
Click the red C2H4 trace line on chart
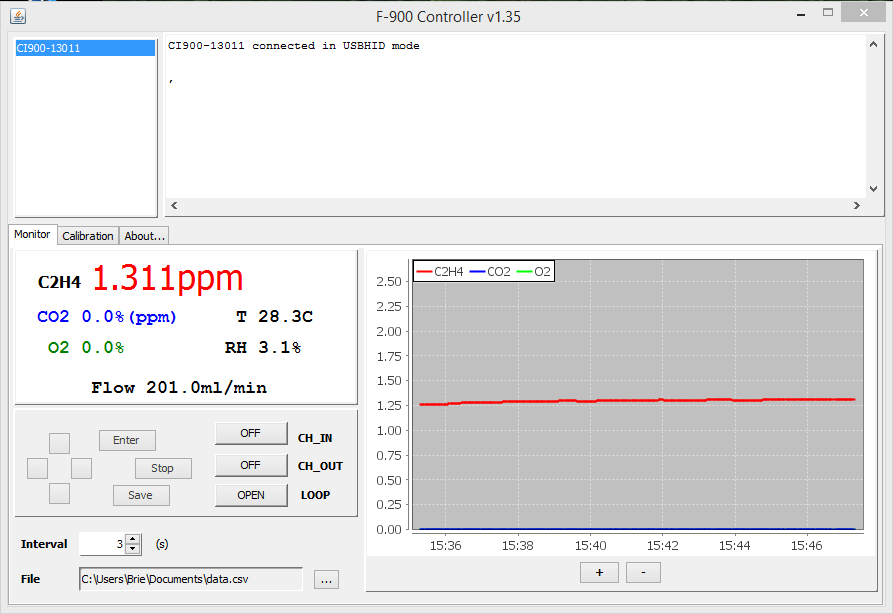tap(637, 401)
